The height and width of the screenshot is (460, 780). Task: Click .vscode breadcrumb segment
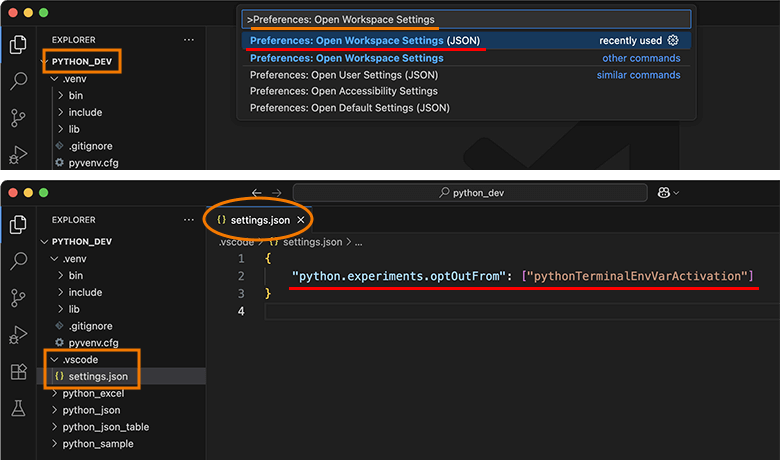pos(236,242)
